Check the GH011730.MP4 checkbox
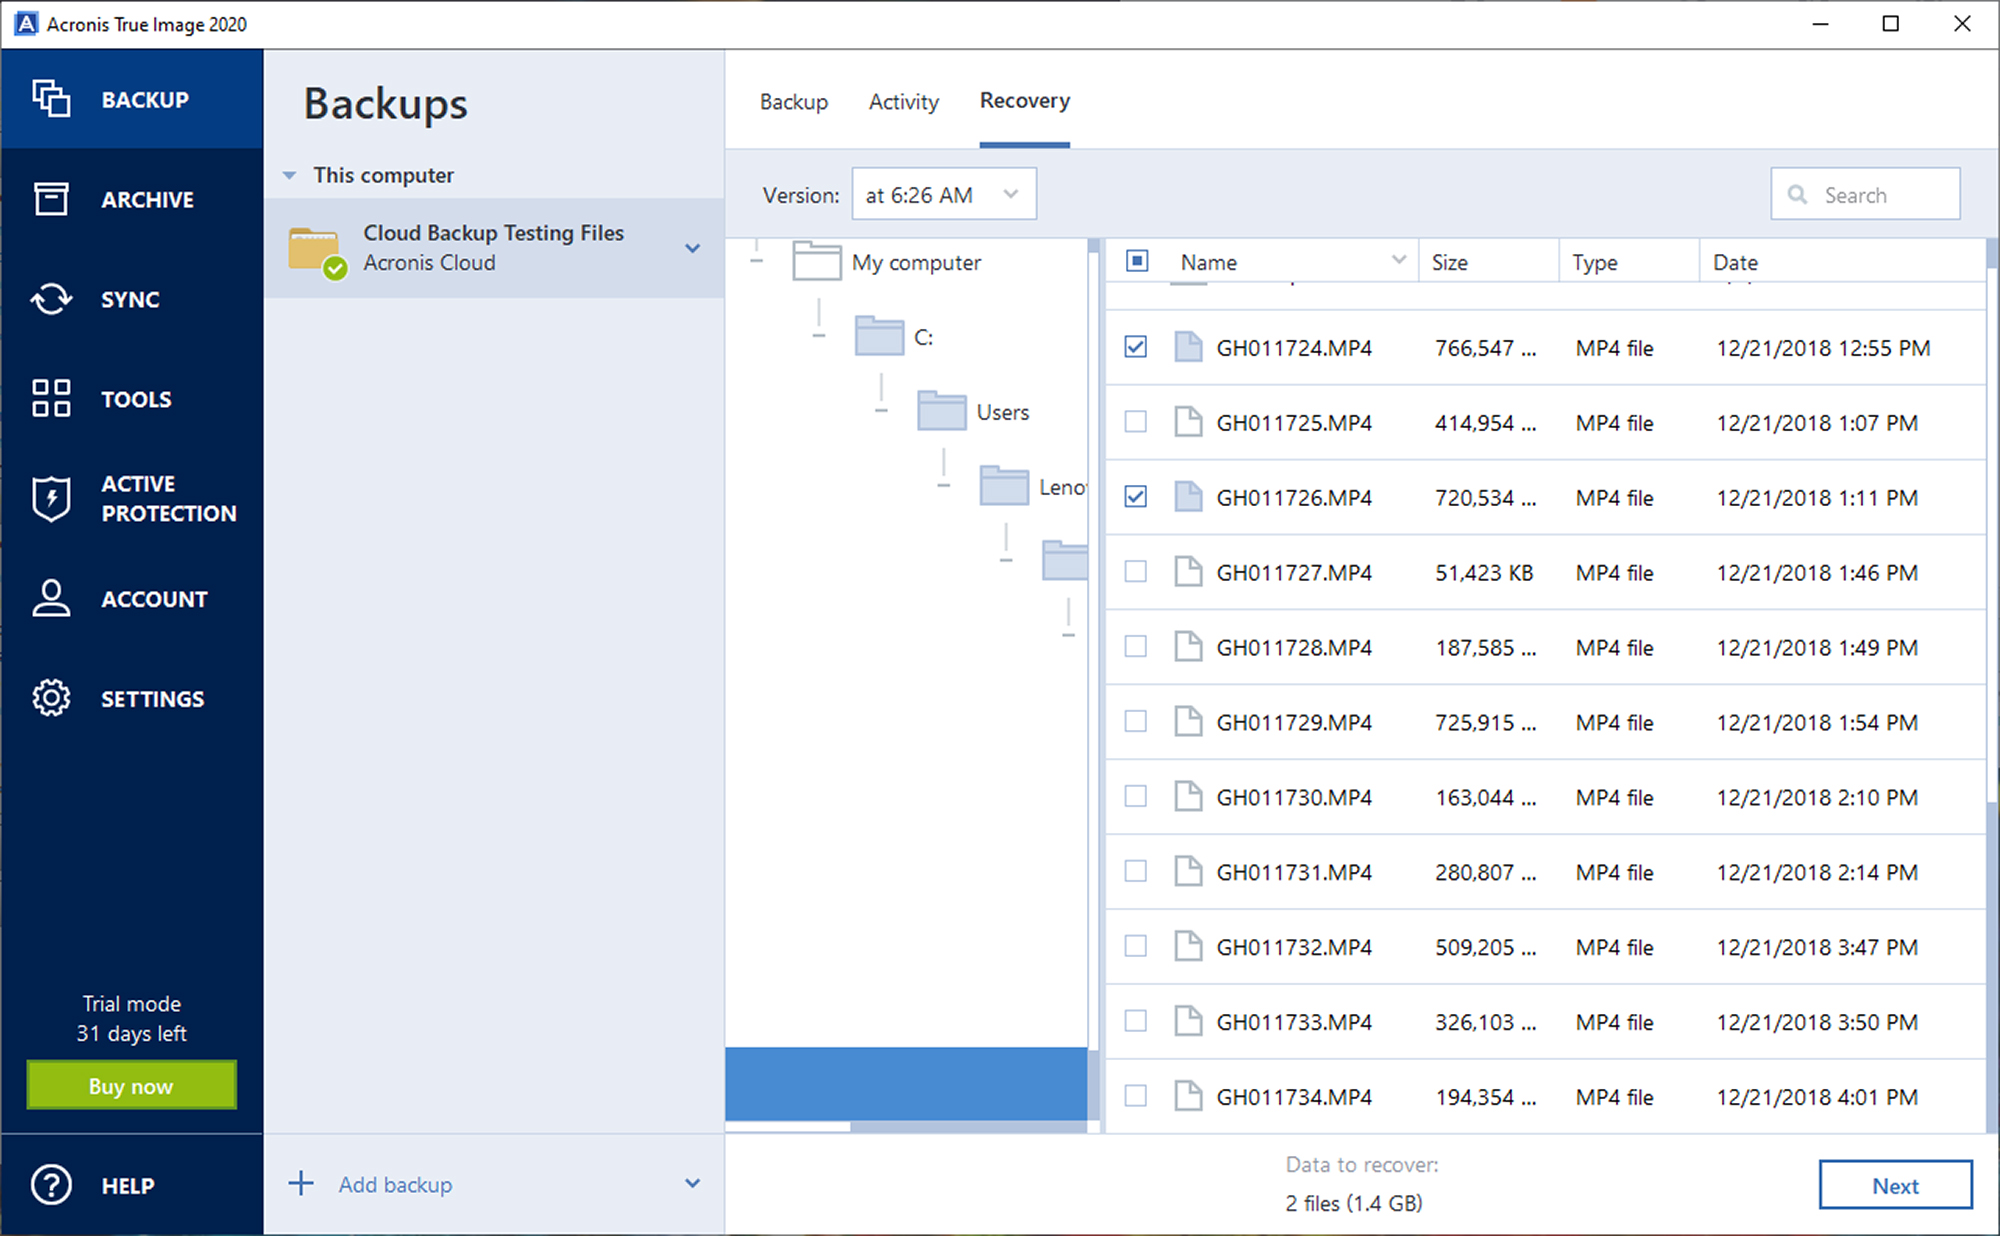 pyautogui.click(x=1135, y=797)
